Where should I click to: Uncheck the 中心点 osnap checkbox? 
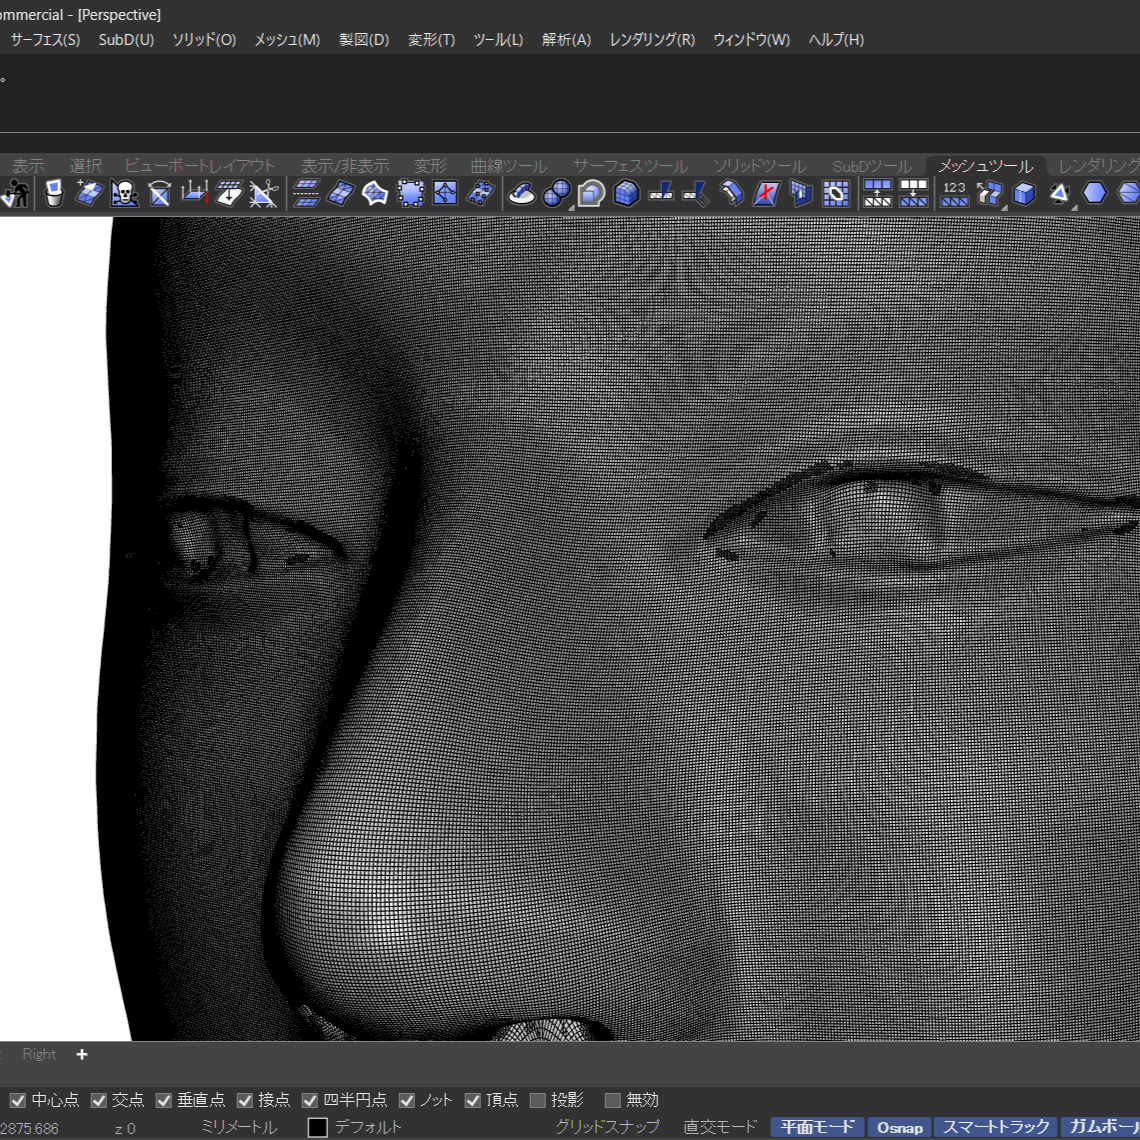18,1100
